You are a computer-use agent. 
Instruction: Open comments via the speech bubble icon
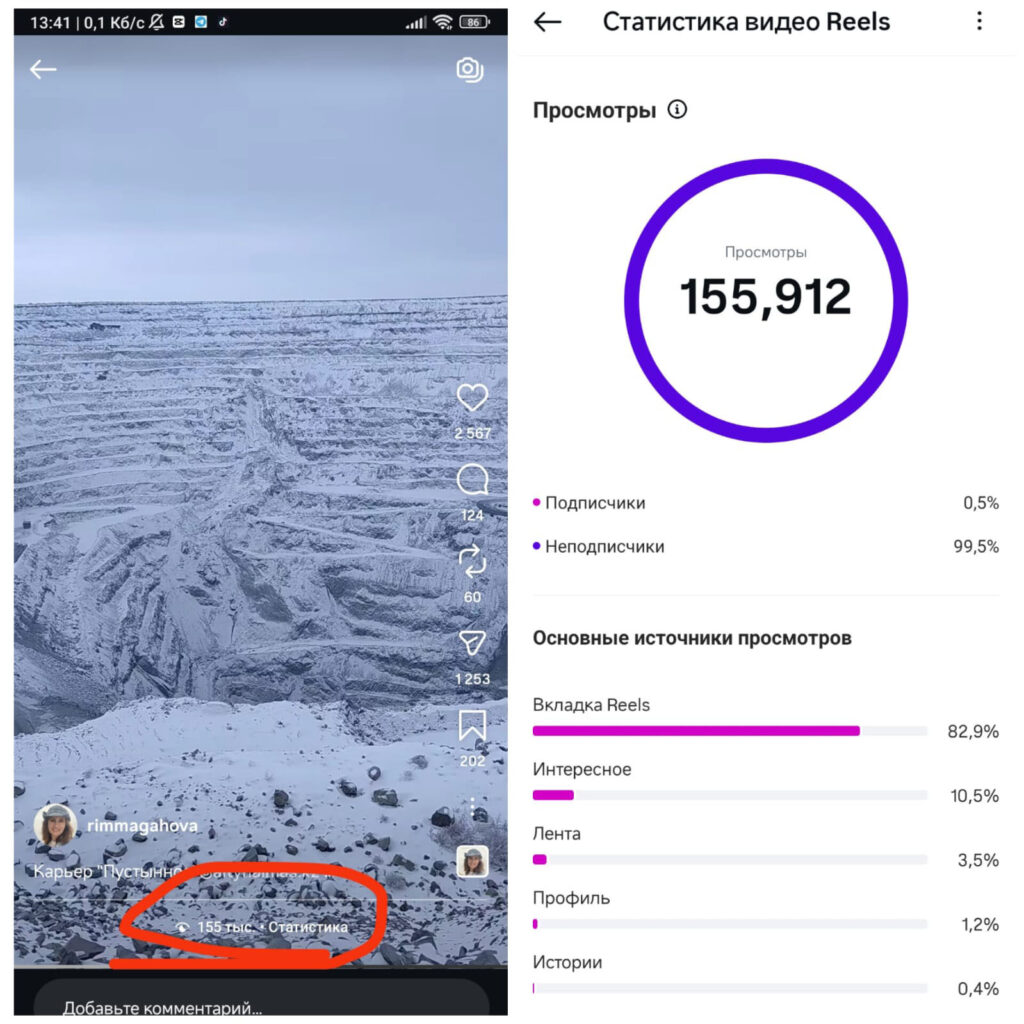(472, 480)
